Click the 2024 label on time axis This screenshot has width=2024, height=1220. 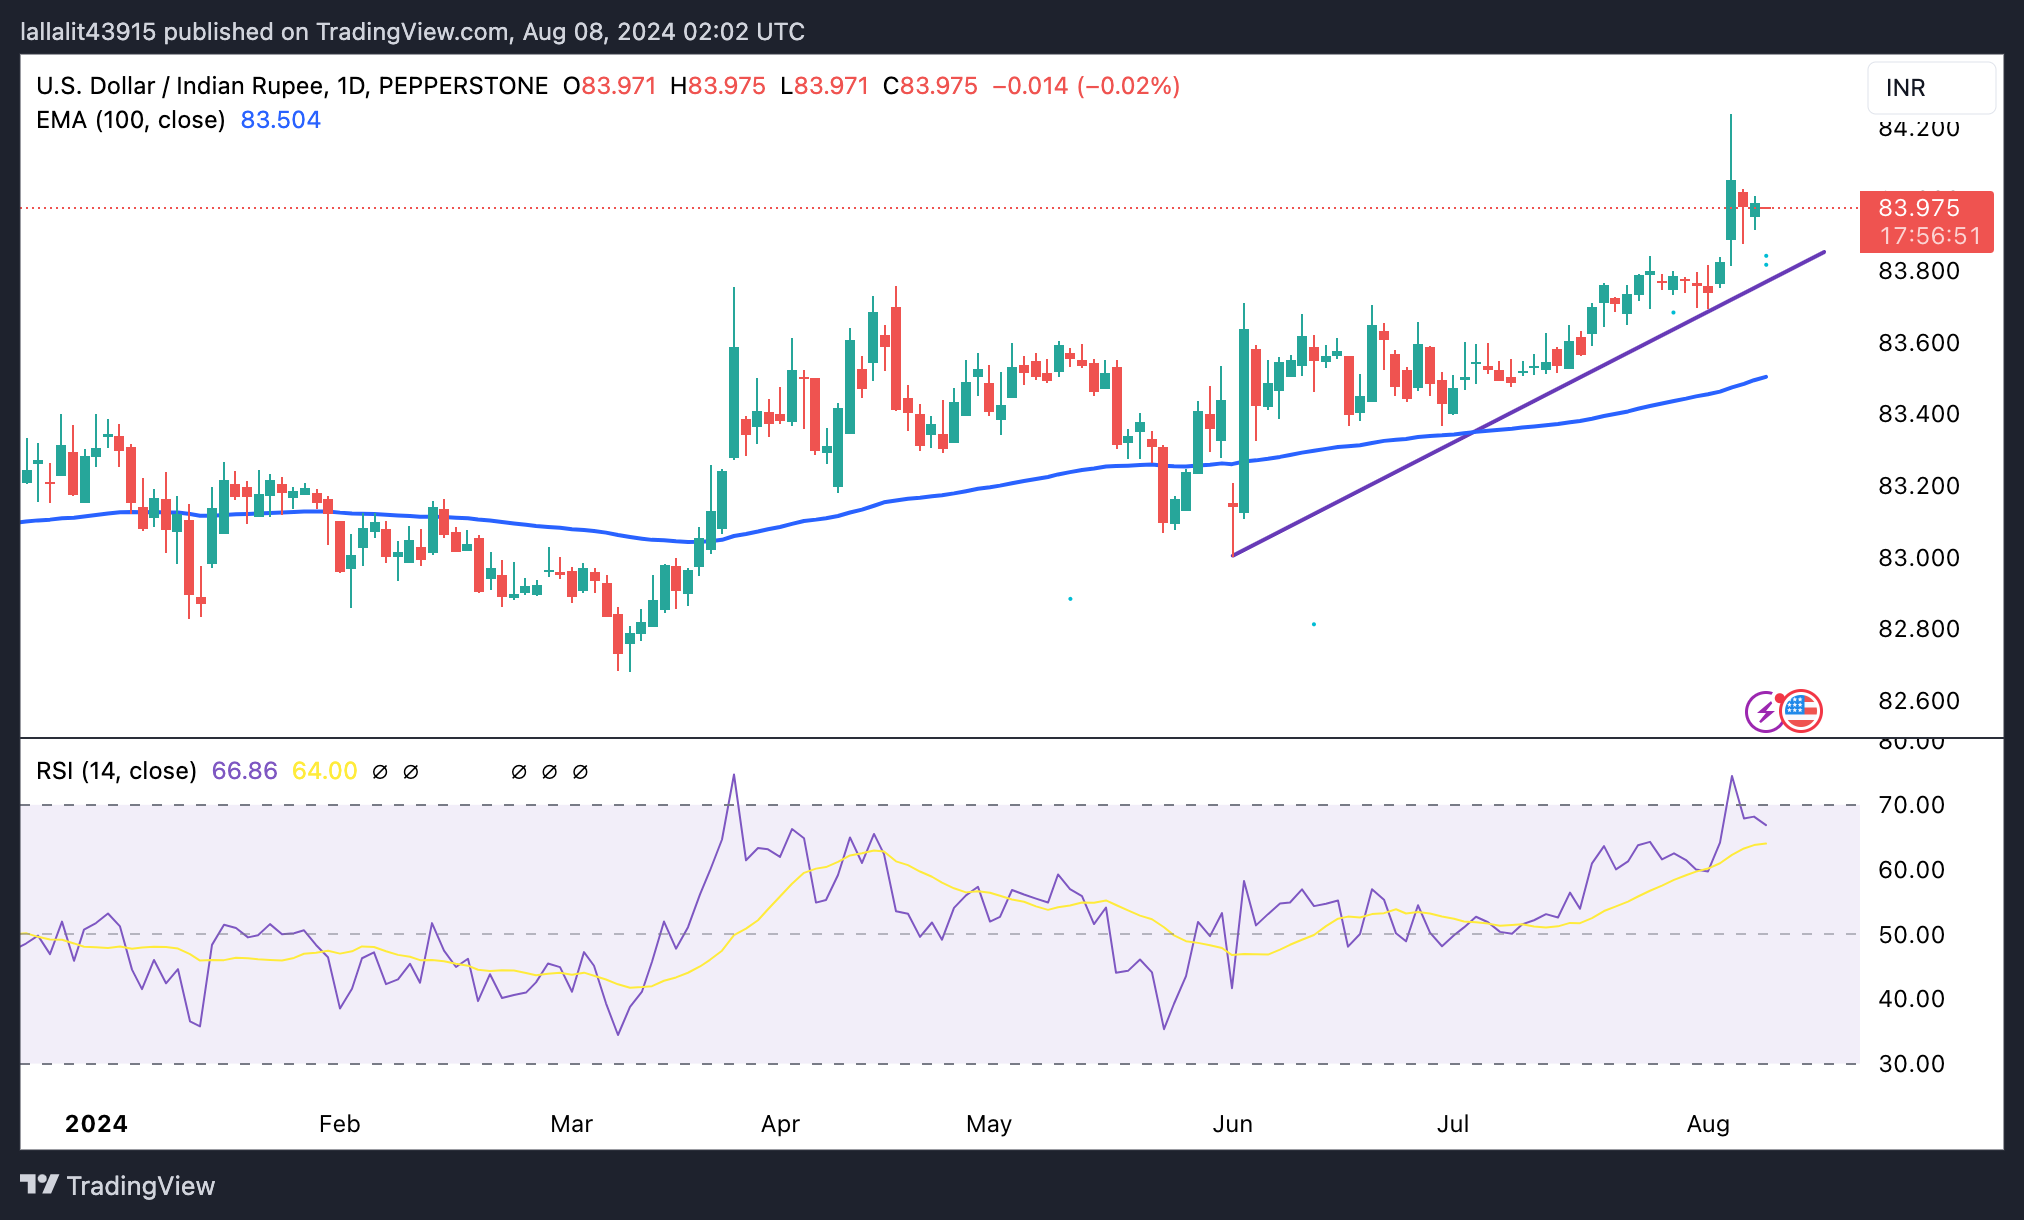pyautogui.click(x=96, y=1124)
